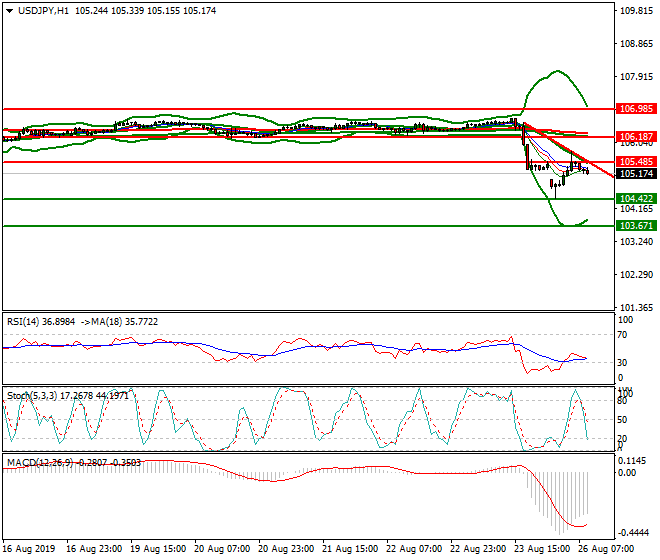
Task: Click the 106.187 red price level label
Action: tap(636, 136)
